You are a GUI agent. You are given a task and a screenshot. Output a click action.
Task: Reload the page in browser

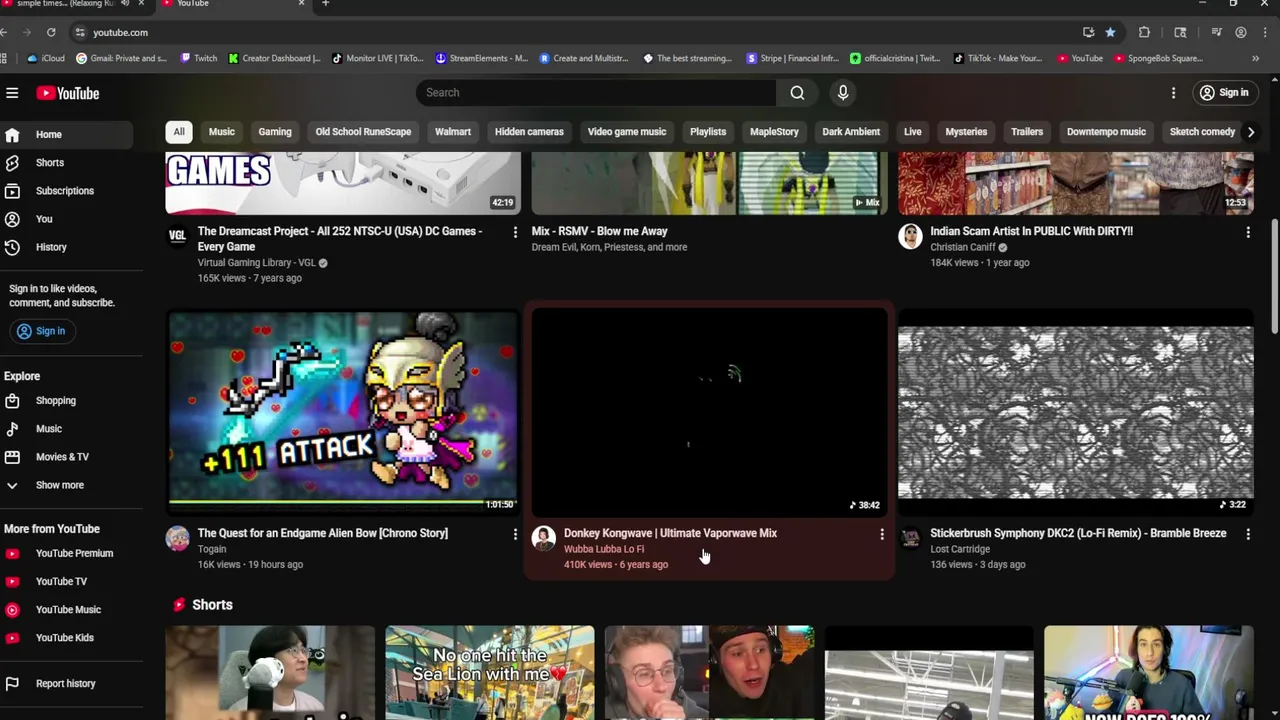51,32
